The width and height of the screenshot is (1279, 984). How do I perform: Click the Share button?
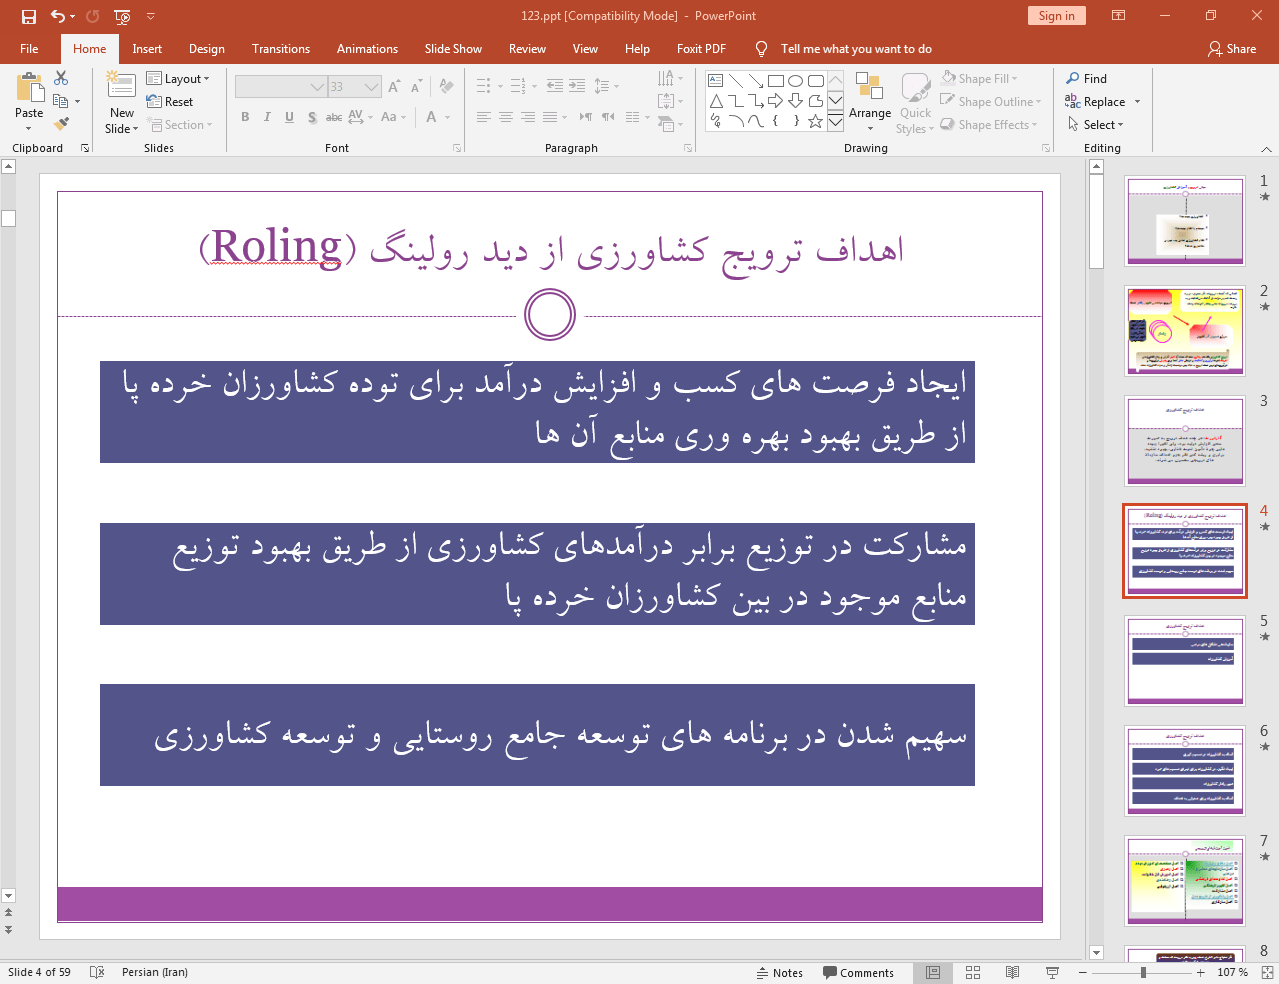point(1232,49)
